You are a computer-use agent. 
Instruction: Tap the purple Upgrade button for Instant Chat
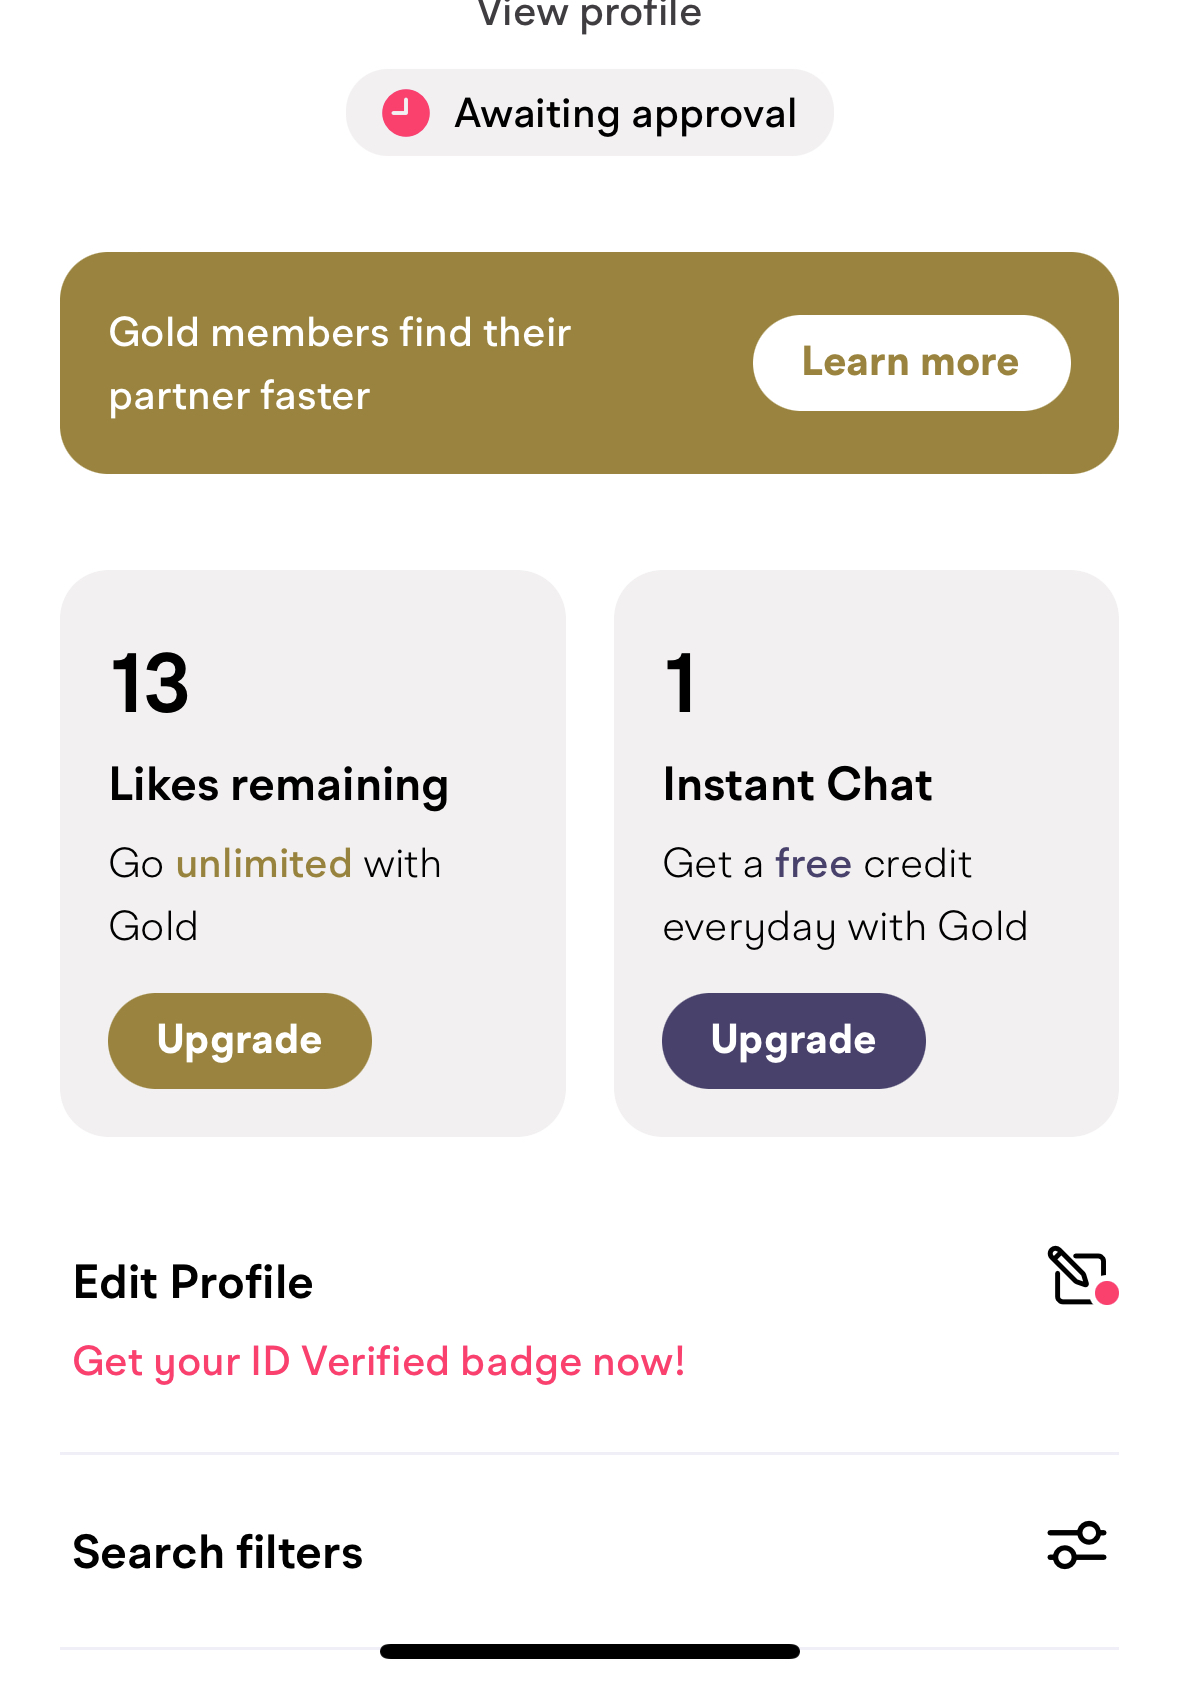pyautogui.click(x=793, y=1040)
